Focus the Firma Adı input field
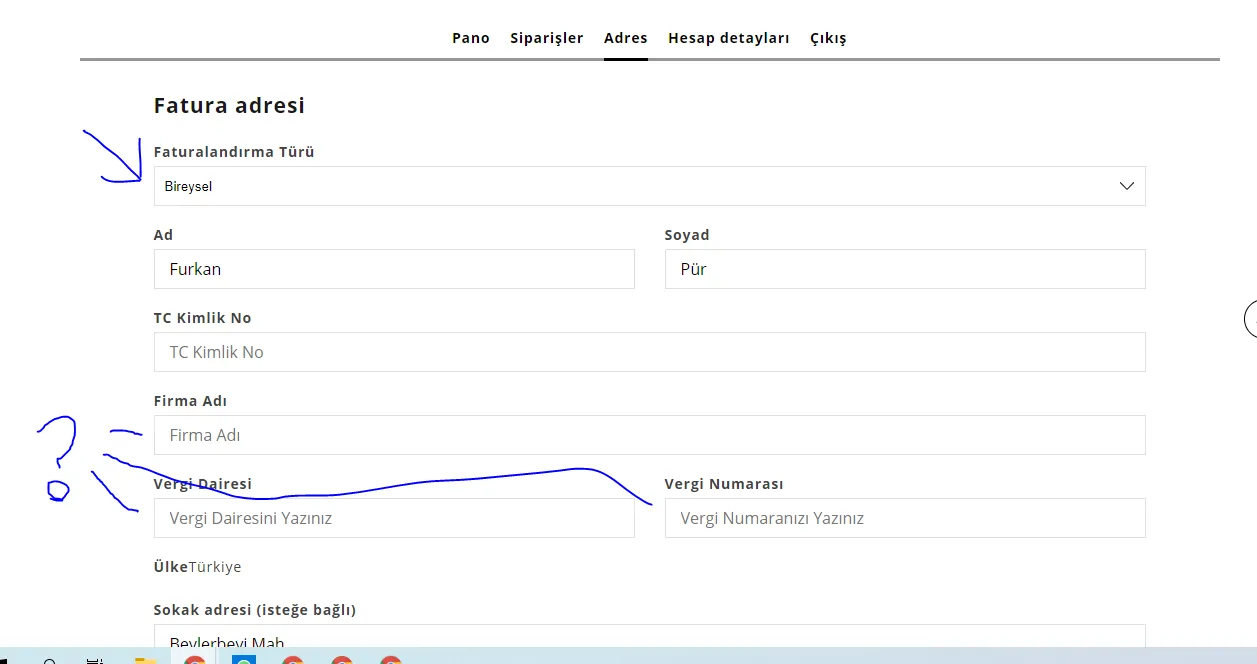 click(x=650, y=435)
